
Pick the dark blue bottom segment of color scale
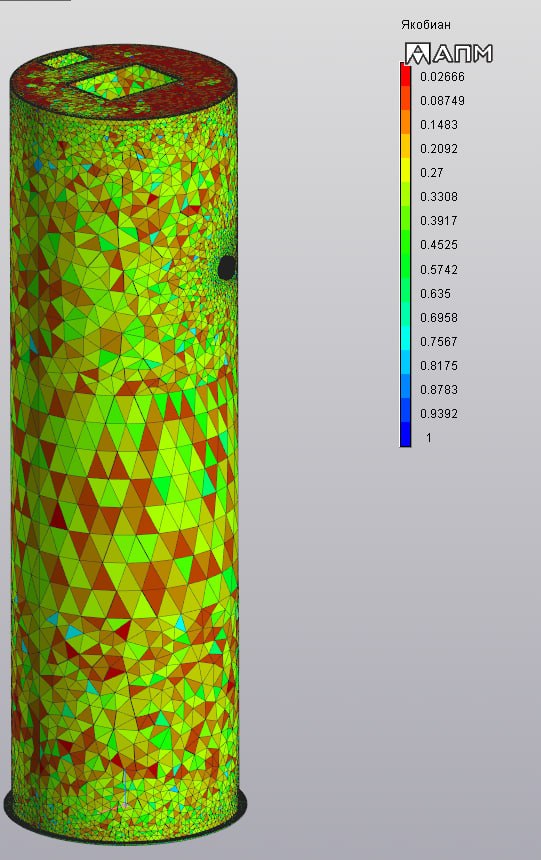tap(405, 434)
